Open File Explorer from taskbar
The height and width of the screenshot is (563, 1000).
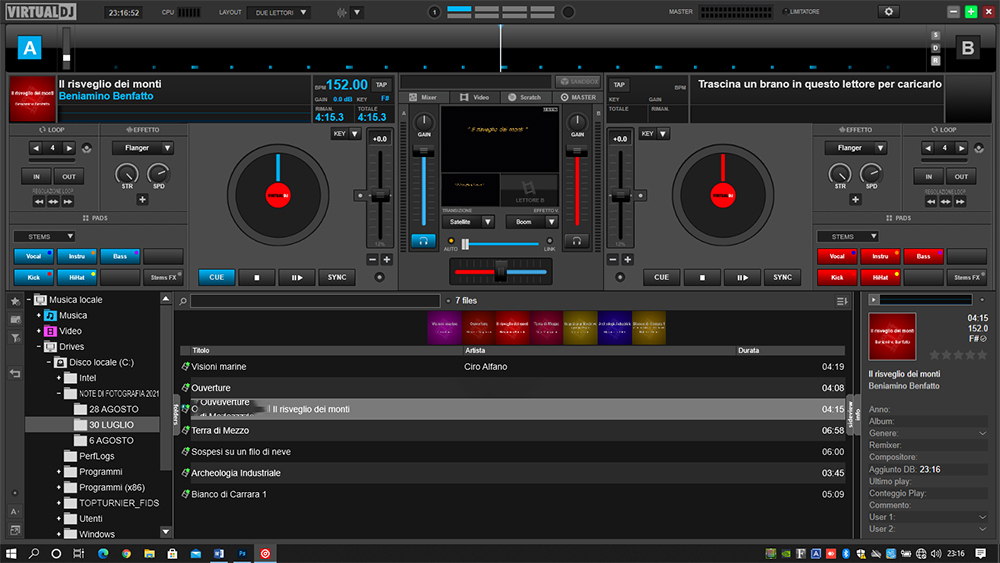point(149,553)
